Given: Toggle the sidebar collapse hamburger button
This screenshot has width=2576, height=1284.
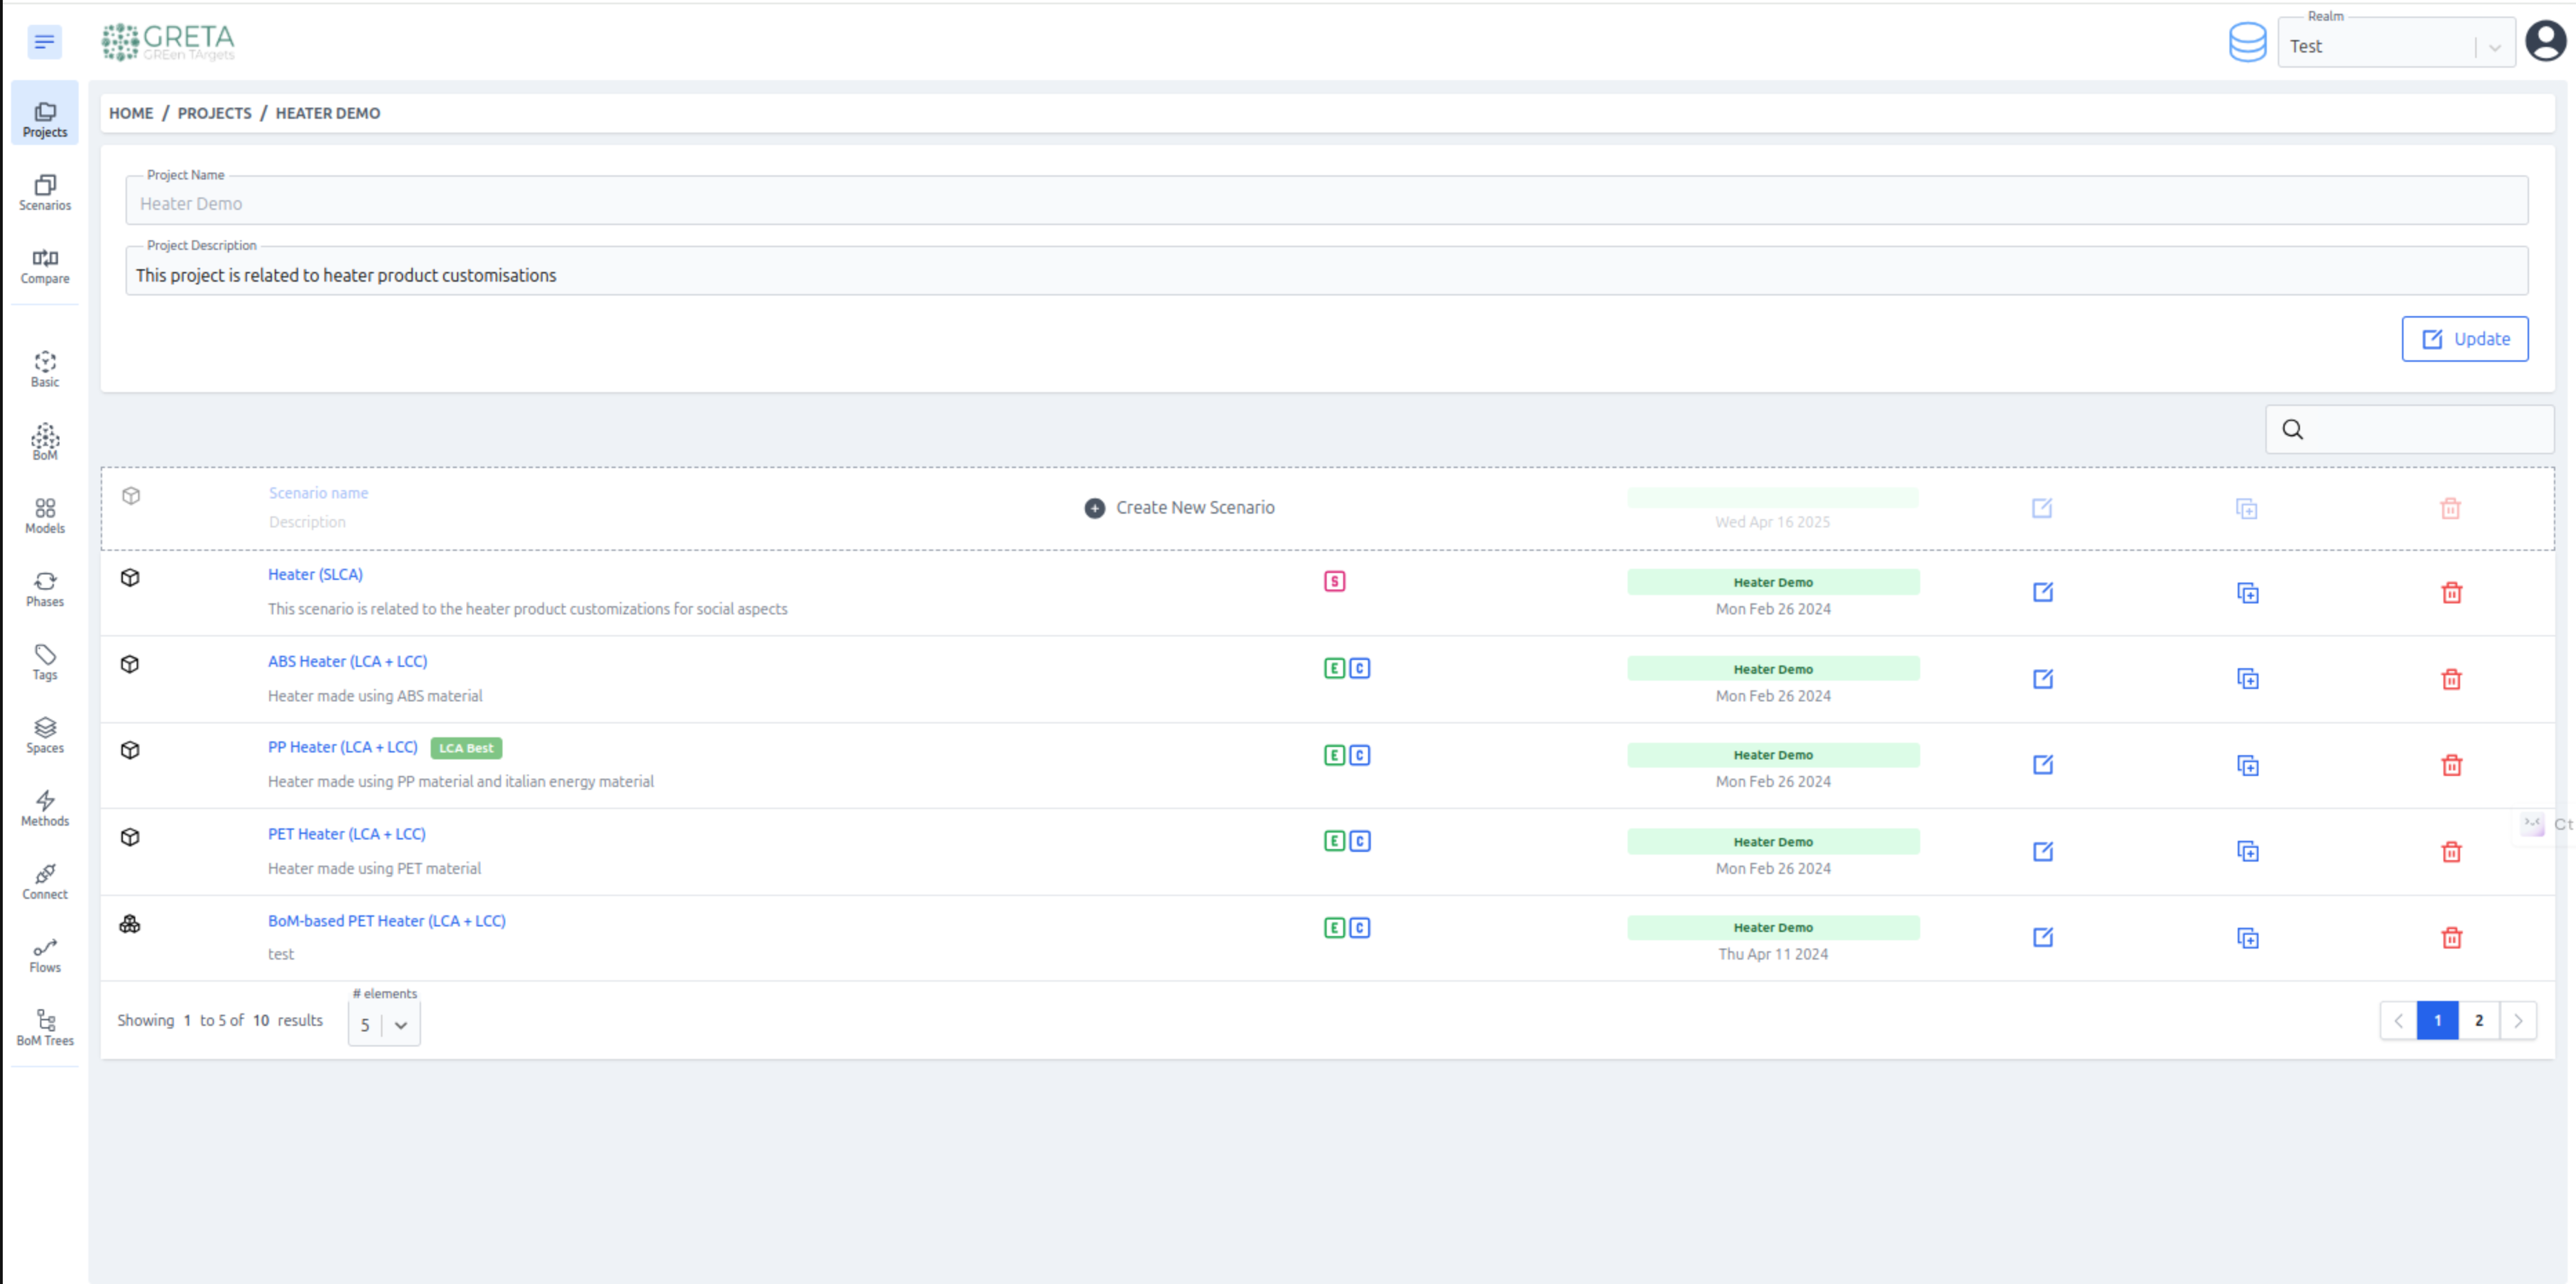Looking at the screenshot, I should coord(44,41).
